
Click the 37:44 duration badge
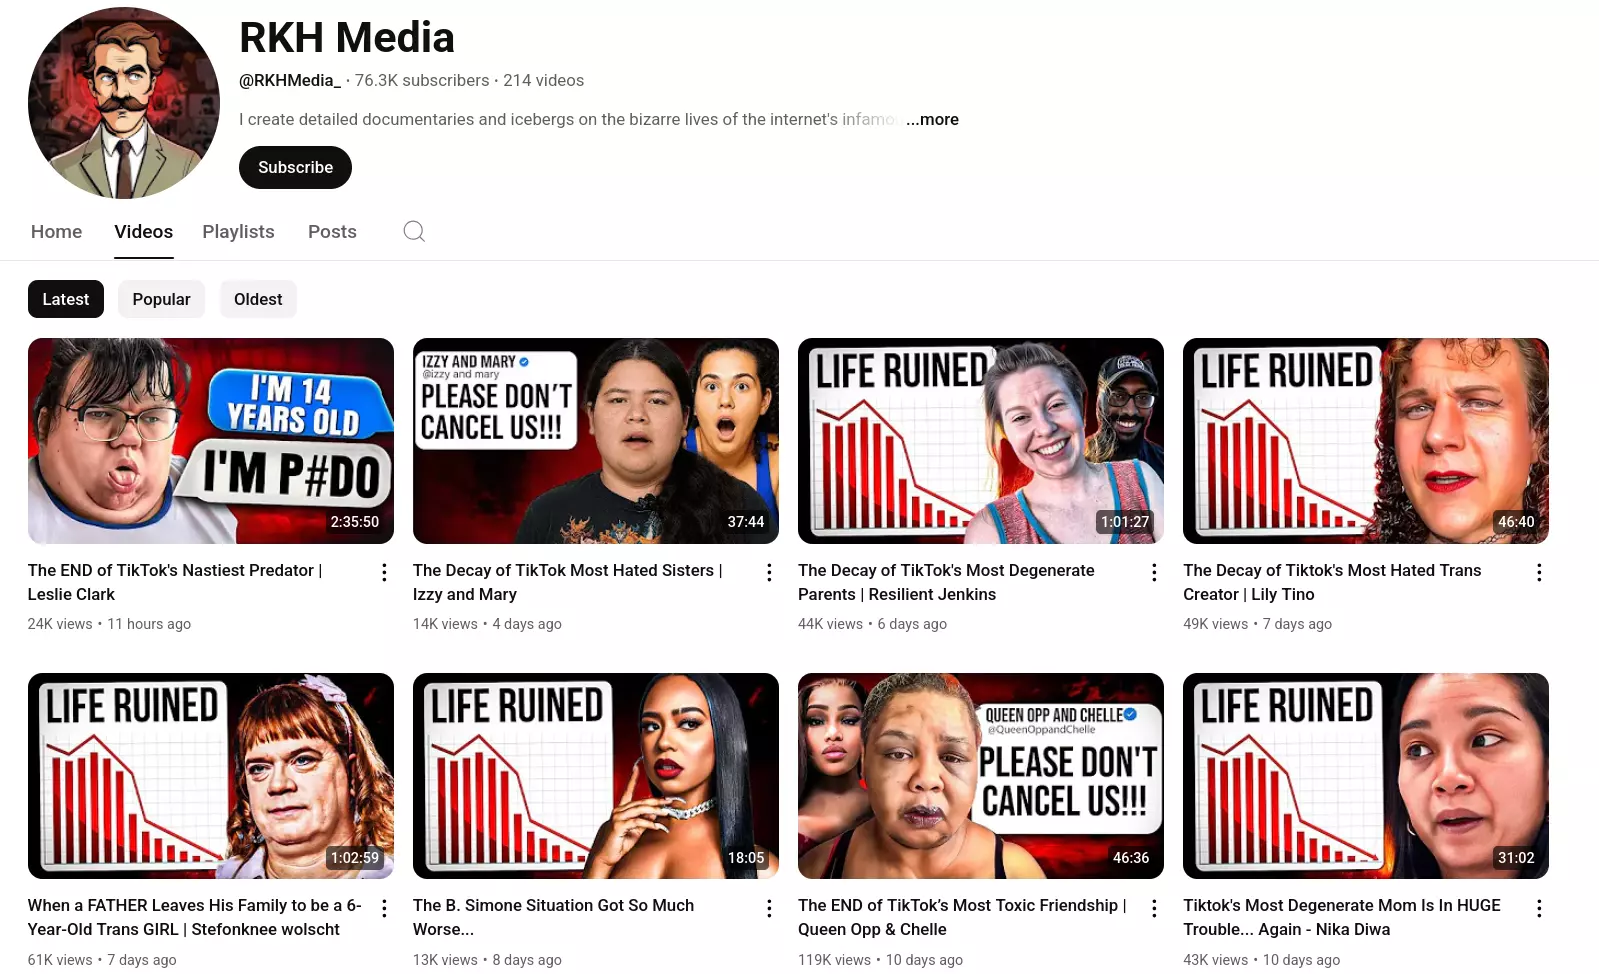point(746,522)
